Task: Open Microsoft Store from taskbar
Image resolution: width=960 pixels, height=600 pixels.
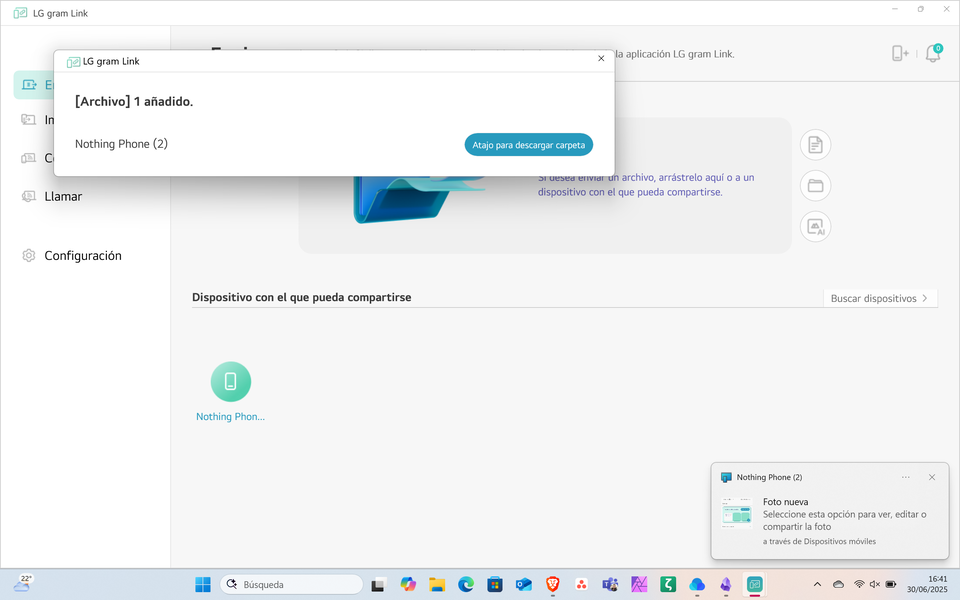Action: pyautogui.click(x=495, y=585)
